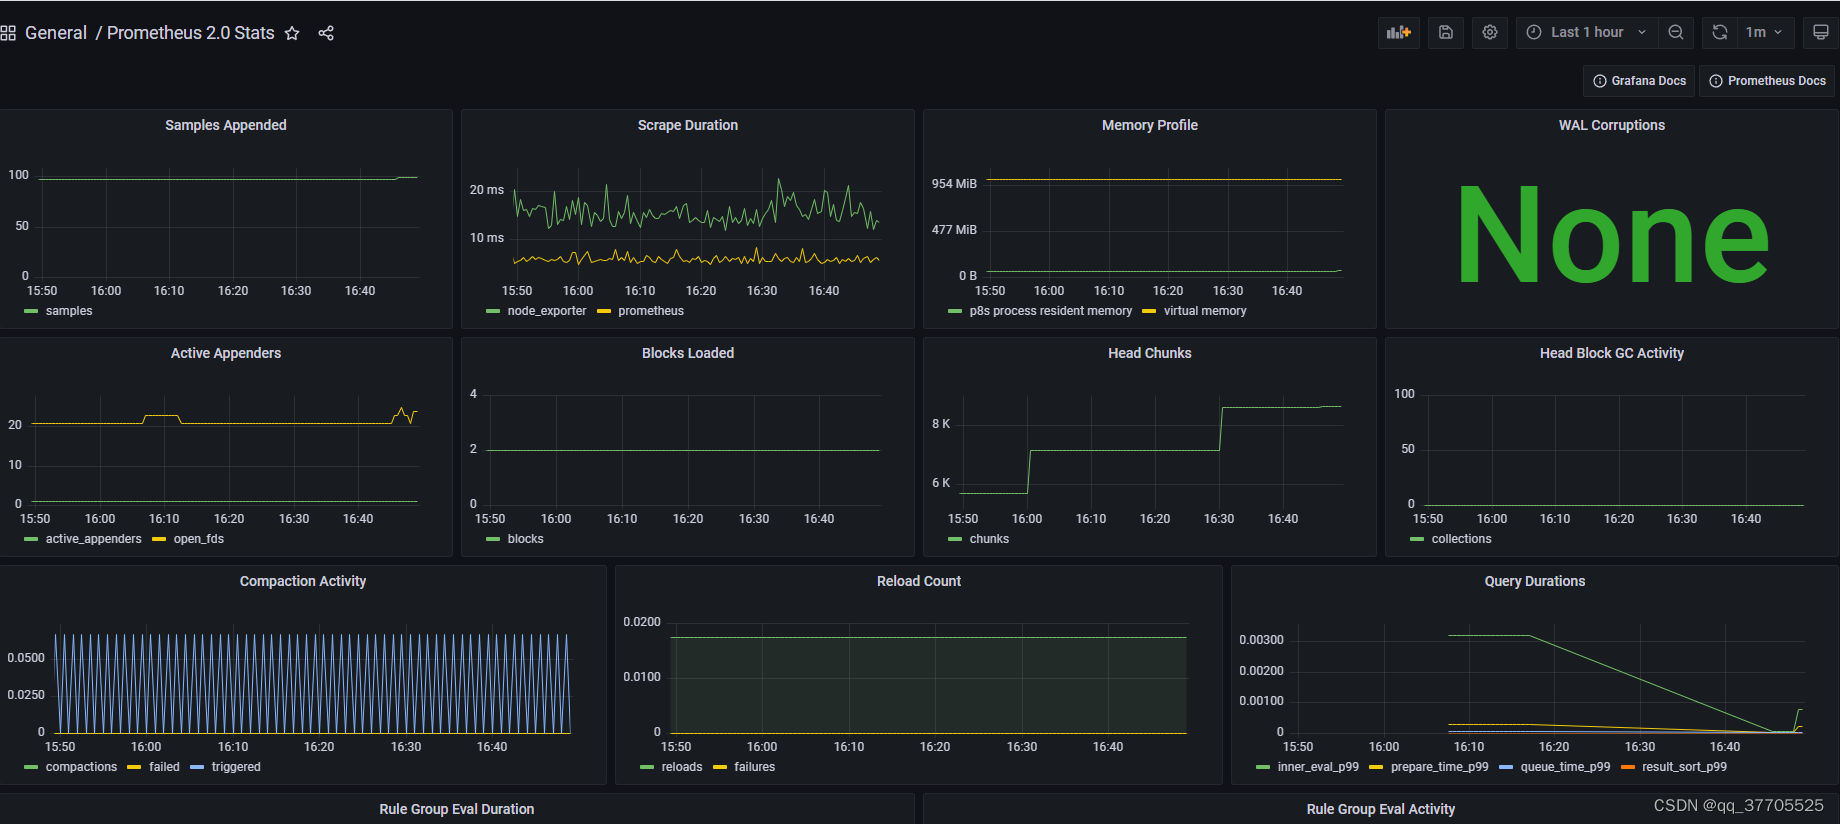Click General in the breadcrumb
The height and width of the screenshot is (824, 1840).
coord(56,33)
